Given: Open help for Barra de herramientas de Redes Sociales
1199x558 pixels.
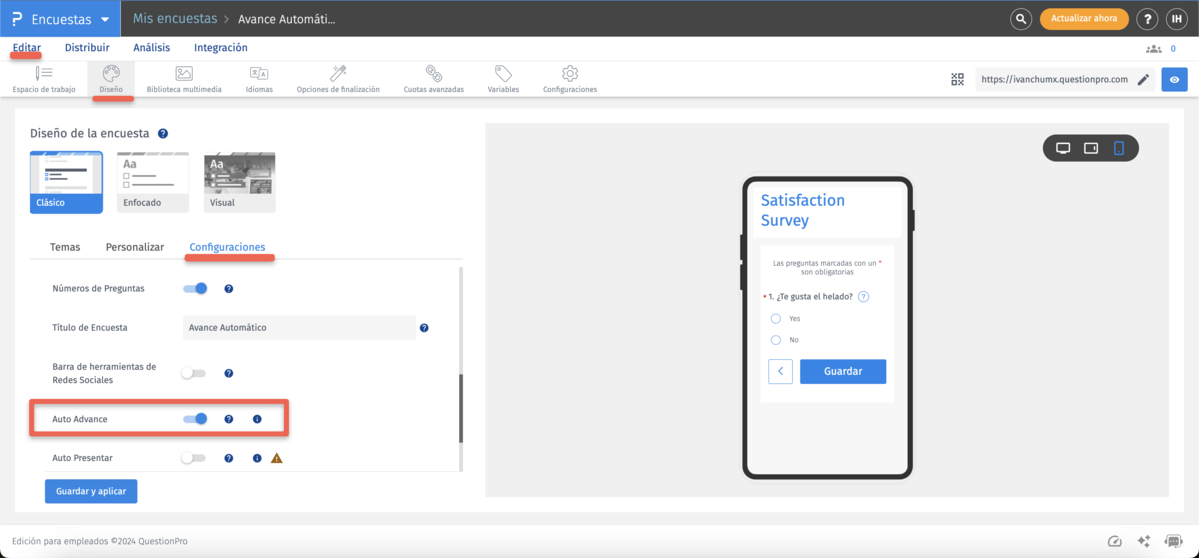Looking at the screenshot, I should (x=228, y=373).
